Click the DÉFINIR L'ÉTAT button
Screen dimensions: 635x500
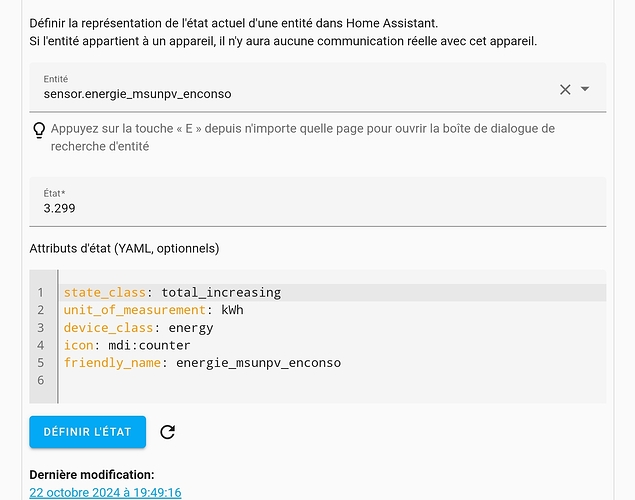click(x=87, y=432)
